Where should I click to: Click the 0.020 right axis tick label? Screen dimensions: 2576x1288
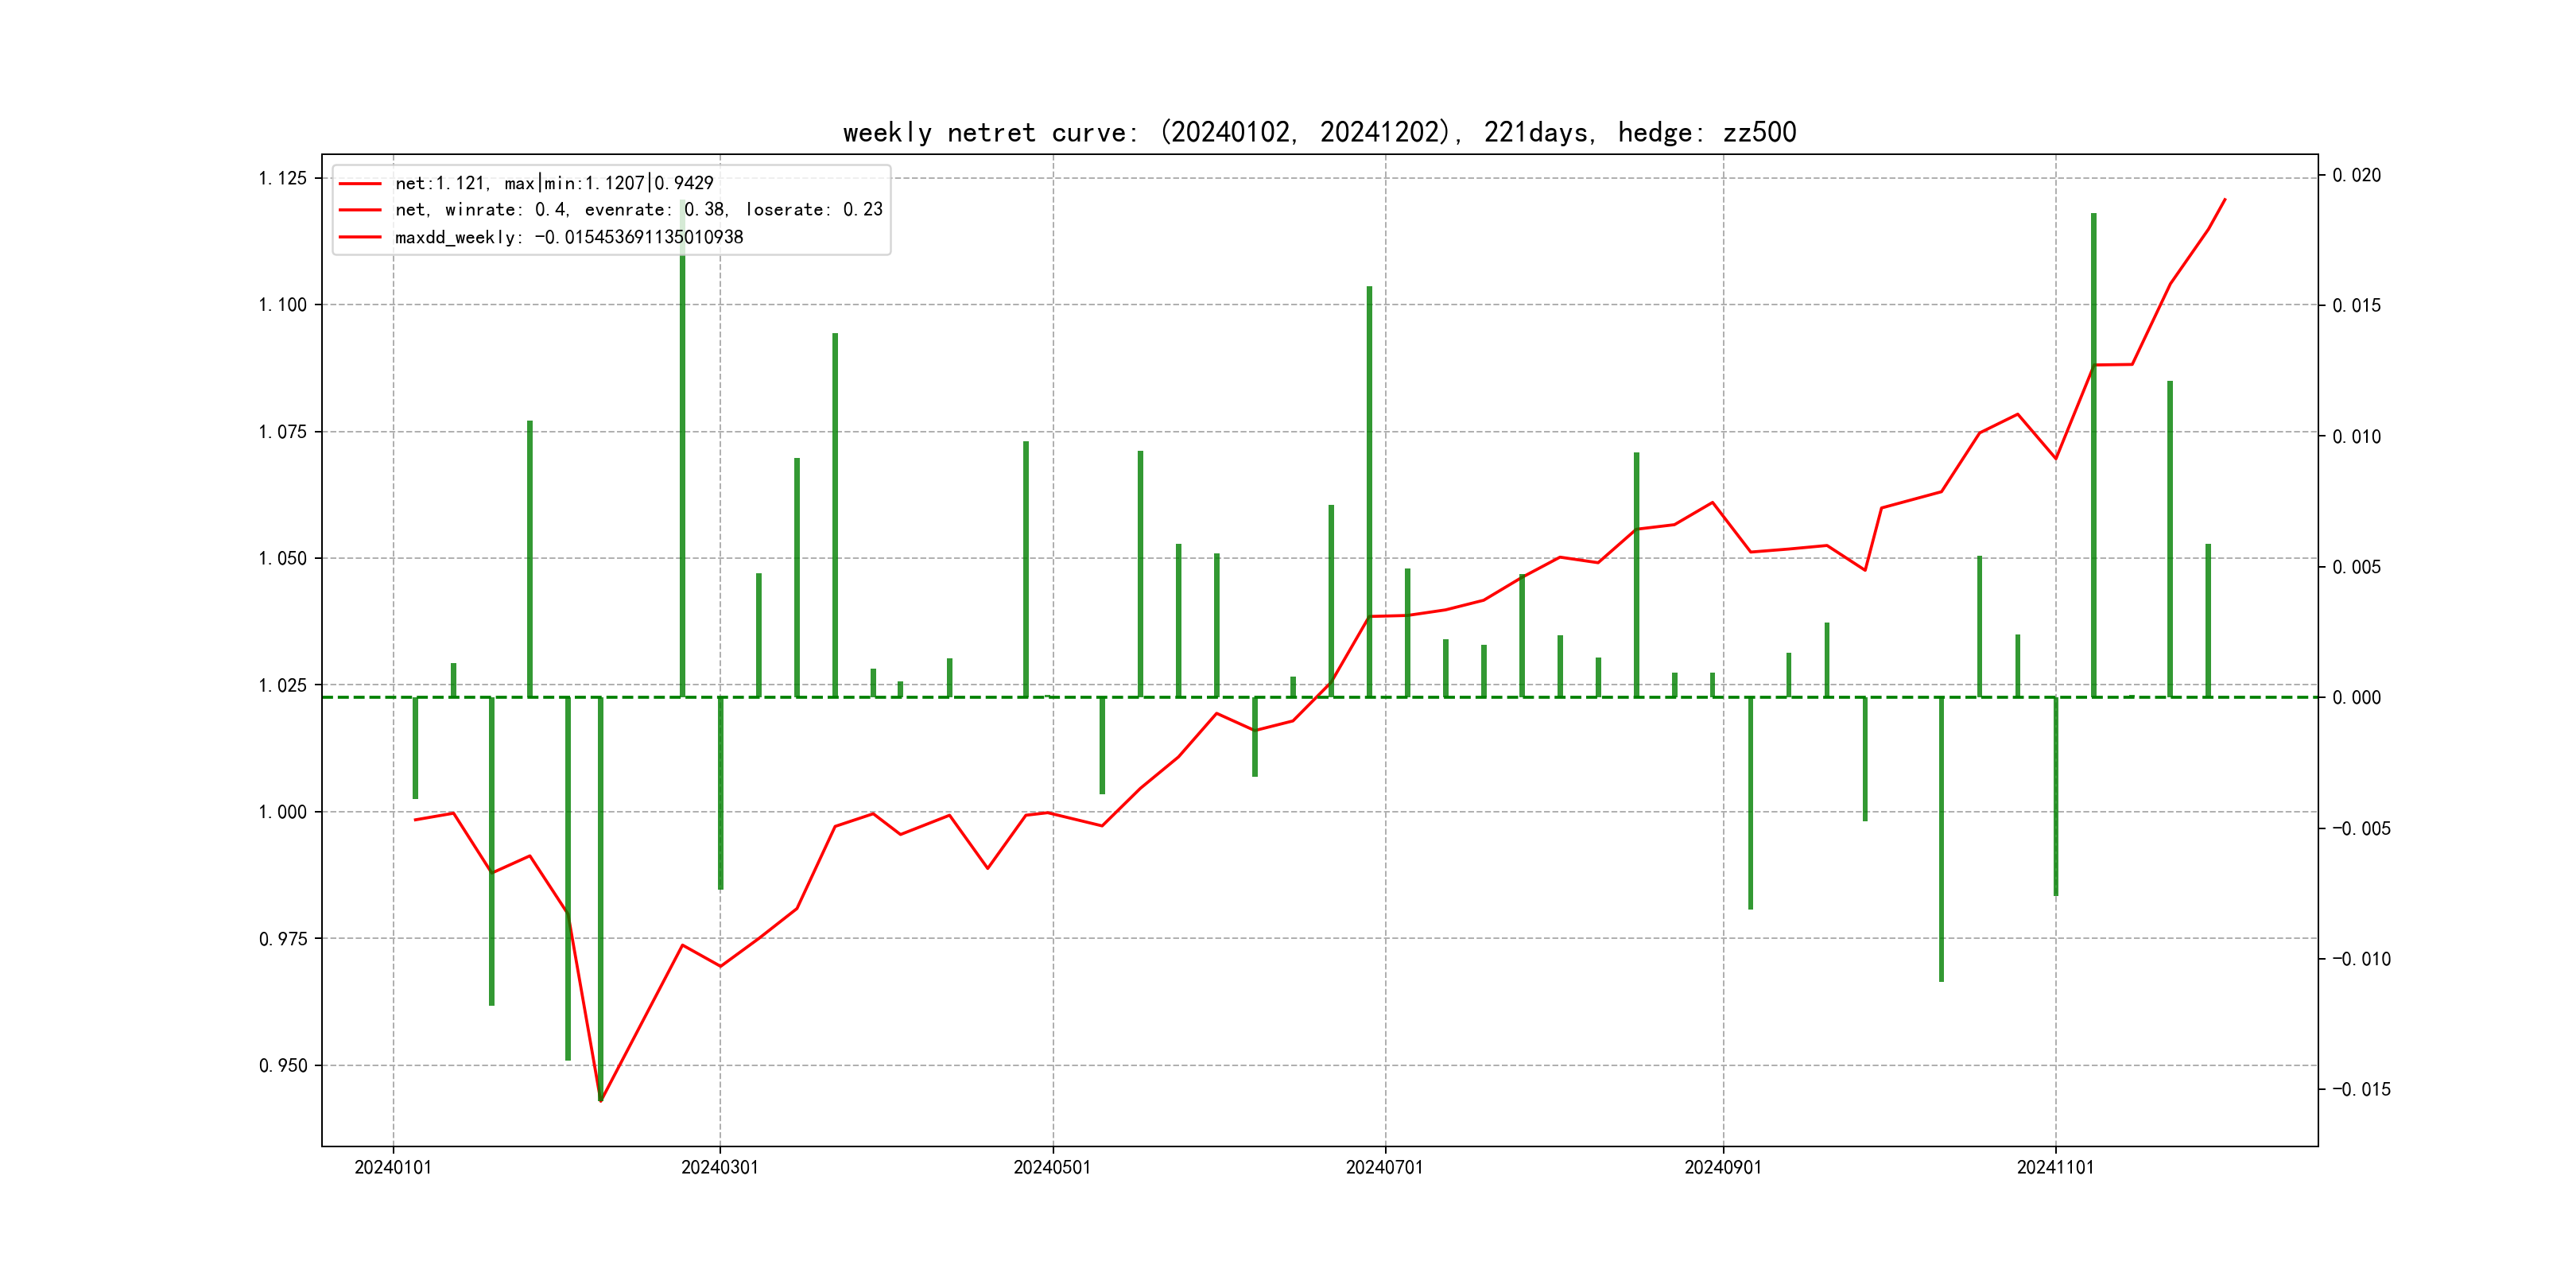(2357, 176)
